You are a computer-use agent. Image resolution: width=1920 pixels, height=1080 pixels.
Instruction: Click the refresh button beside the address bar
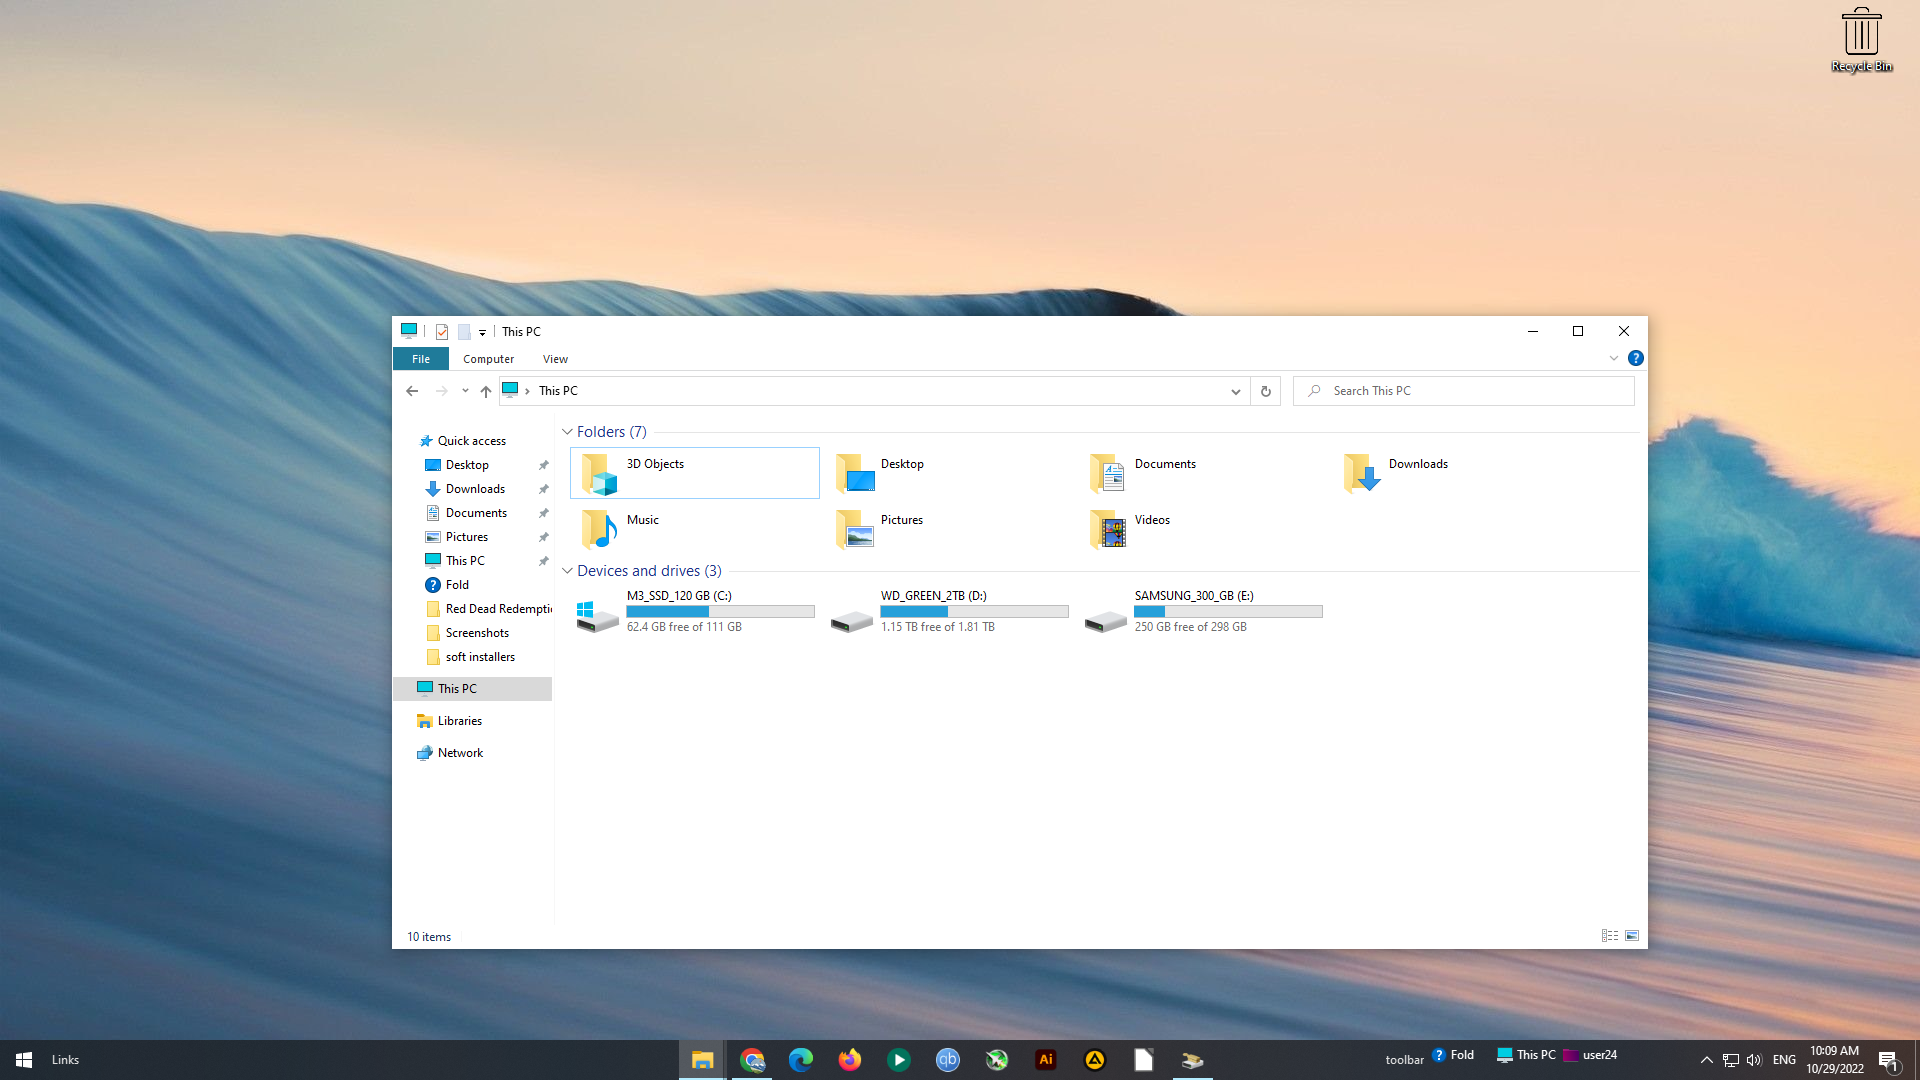(1265, 391)
